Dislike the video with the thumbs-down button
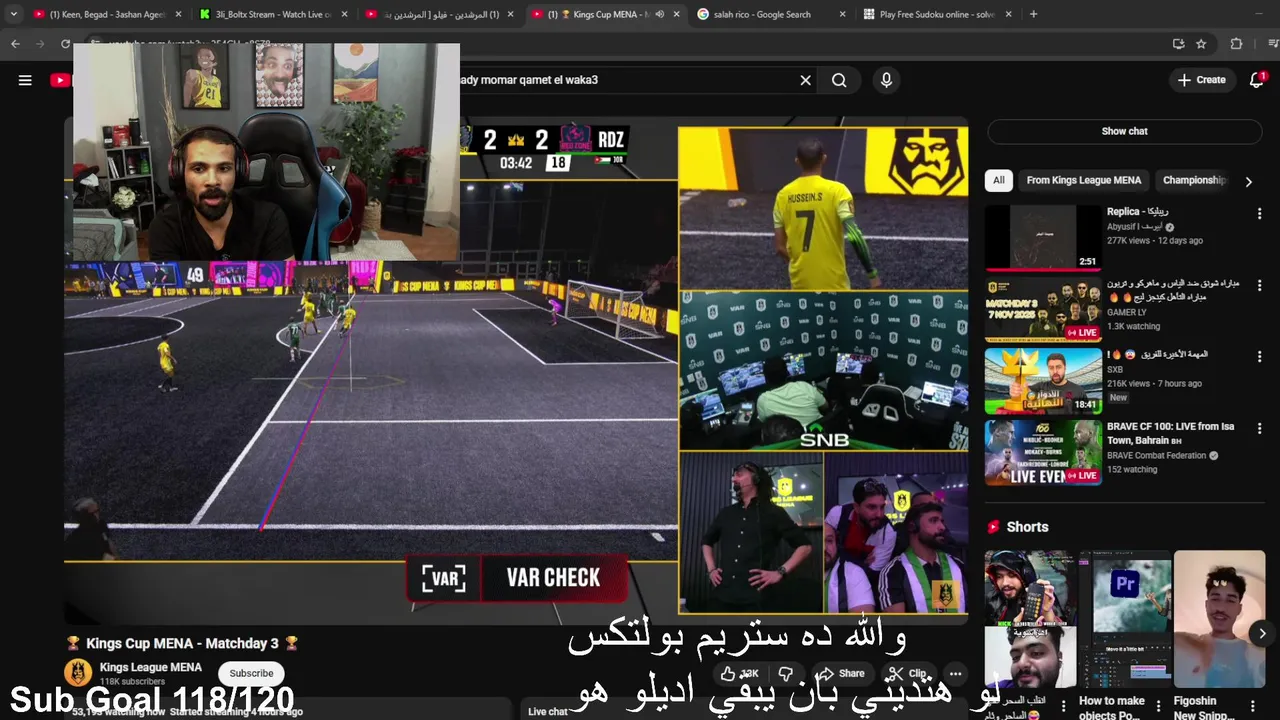Viewport: 1280px width, 720px height. click(x=786, y=674)
